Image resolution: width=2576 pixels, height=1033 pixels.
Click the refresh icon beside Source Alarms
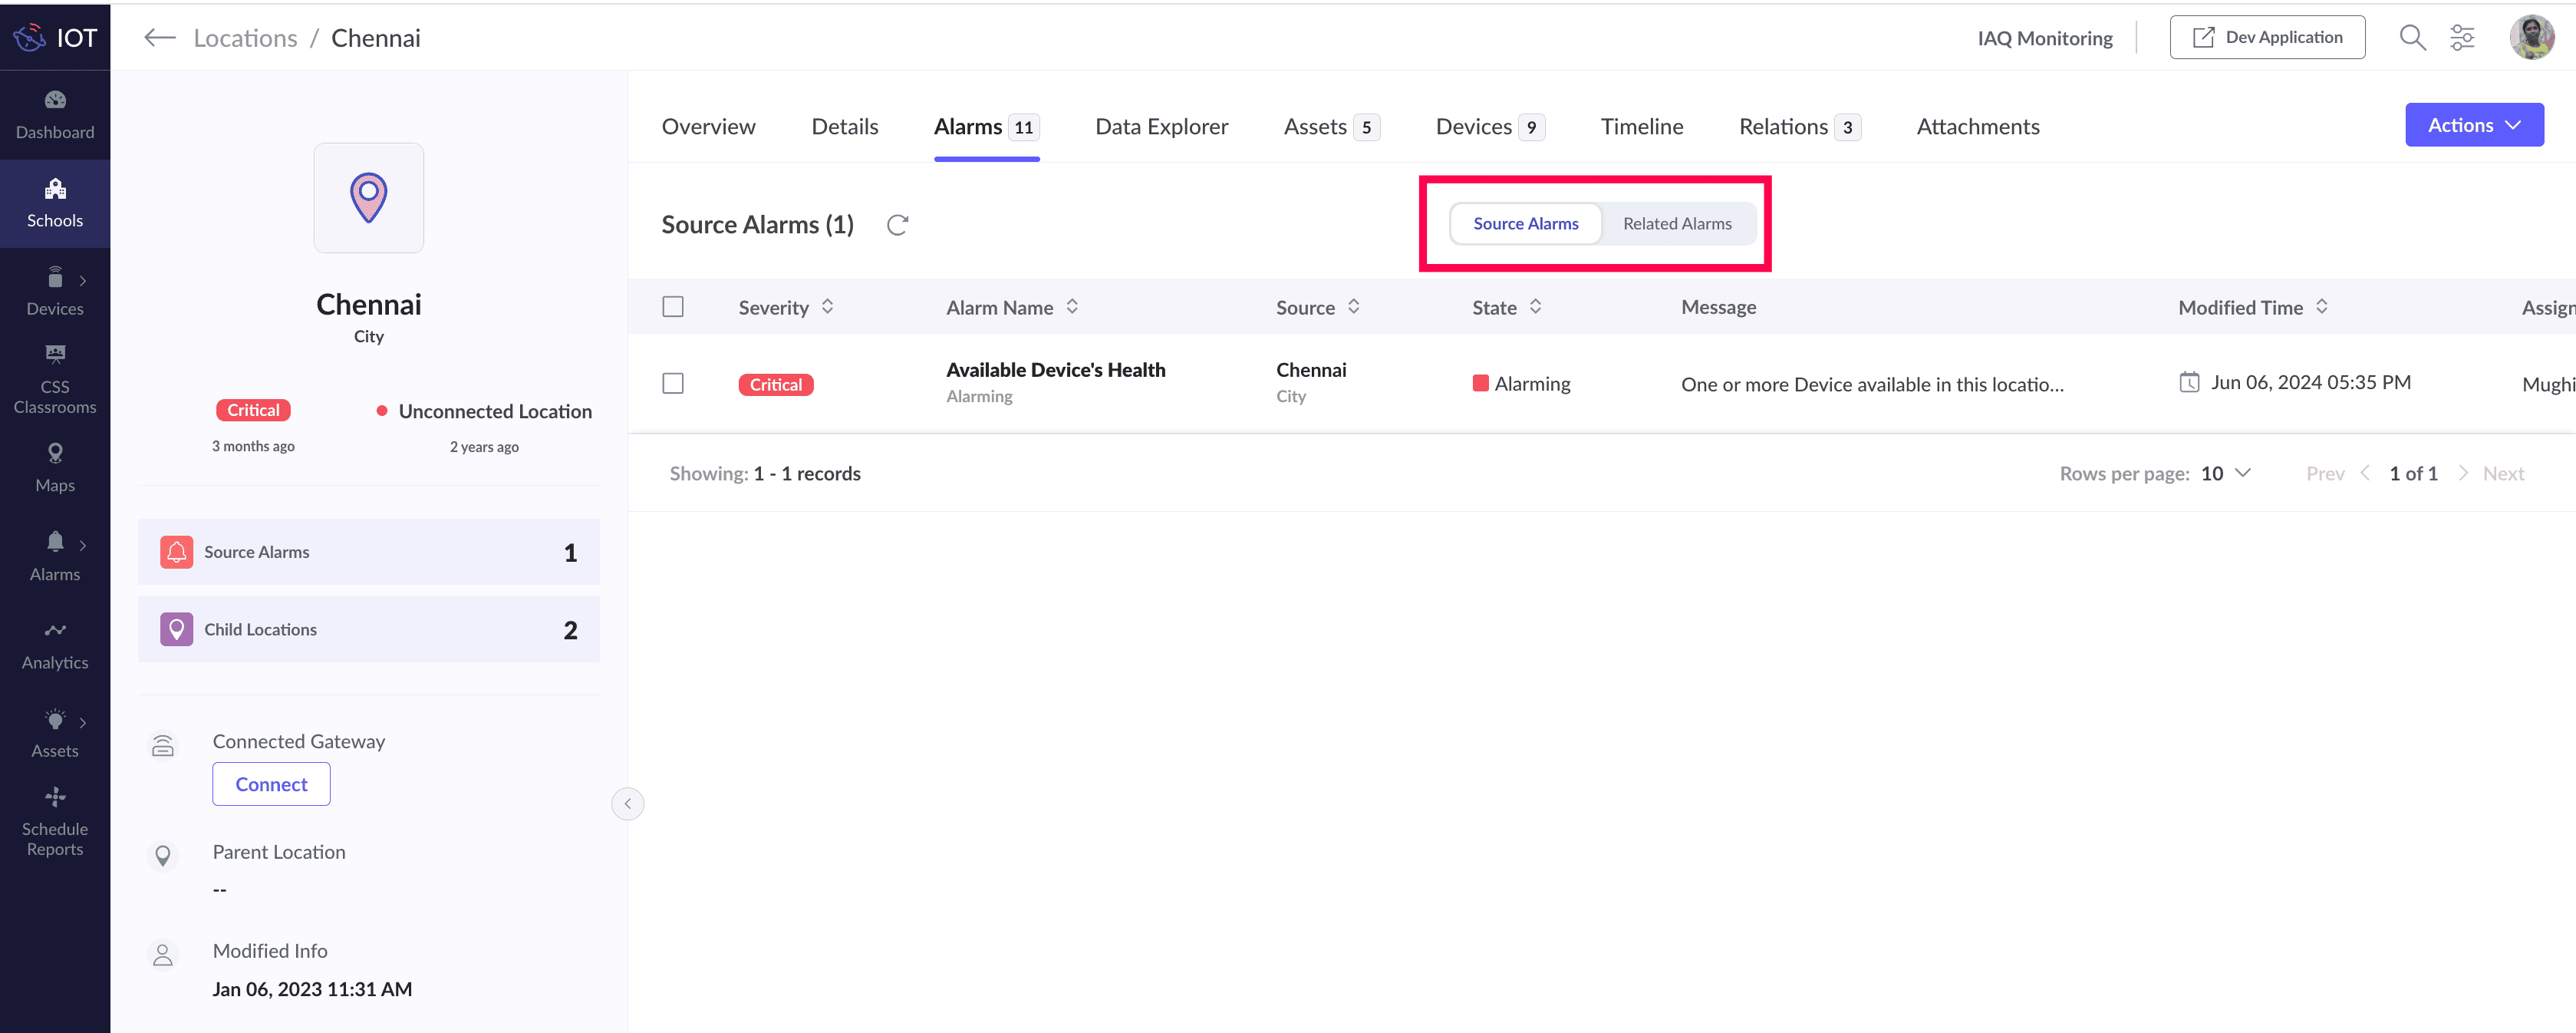click(897, 225)
